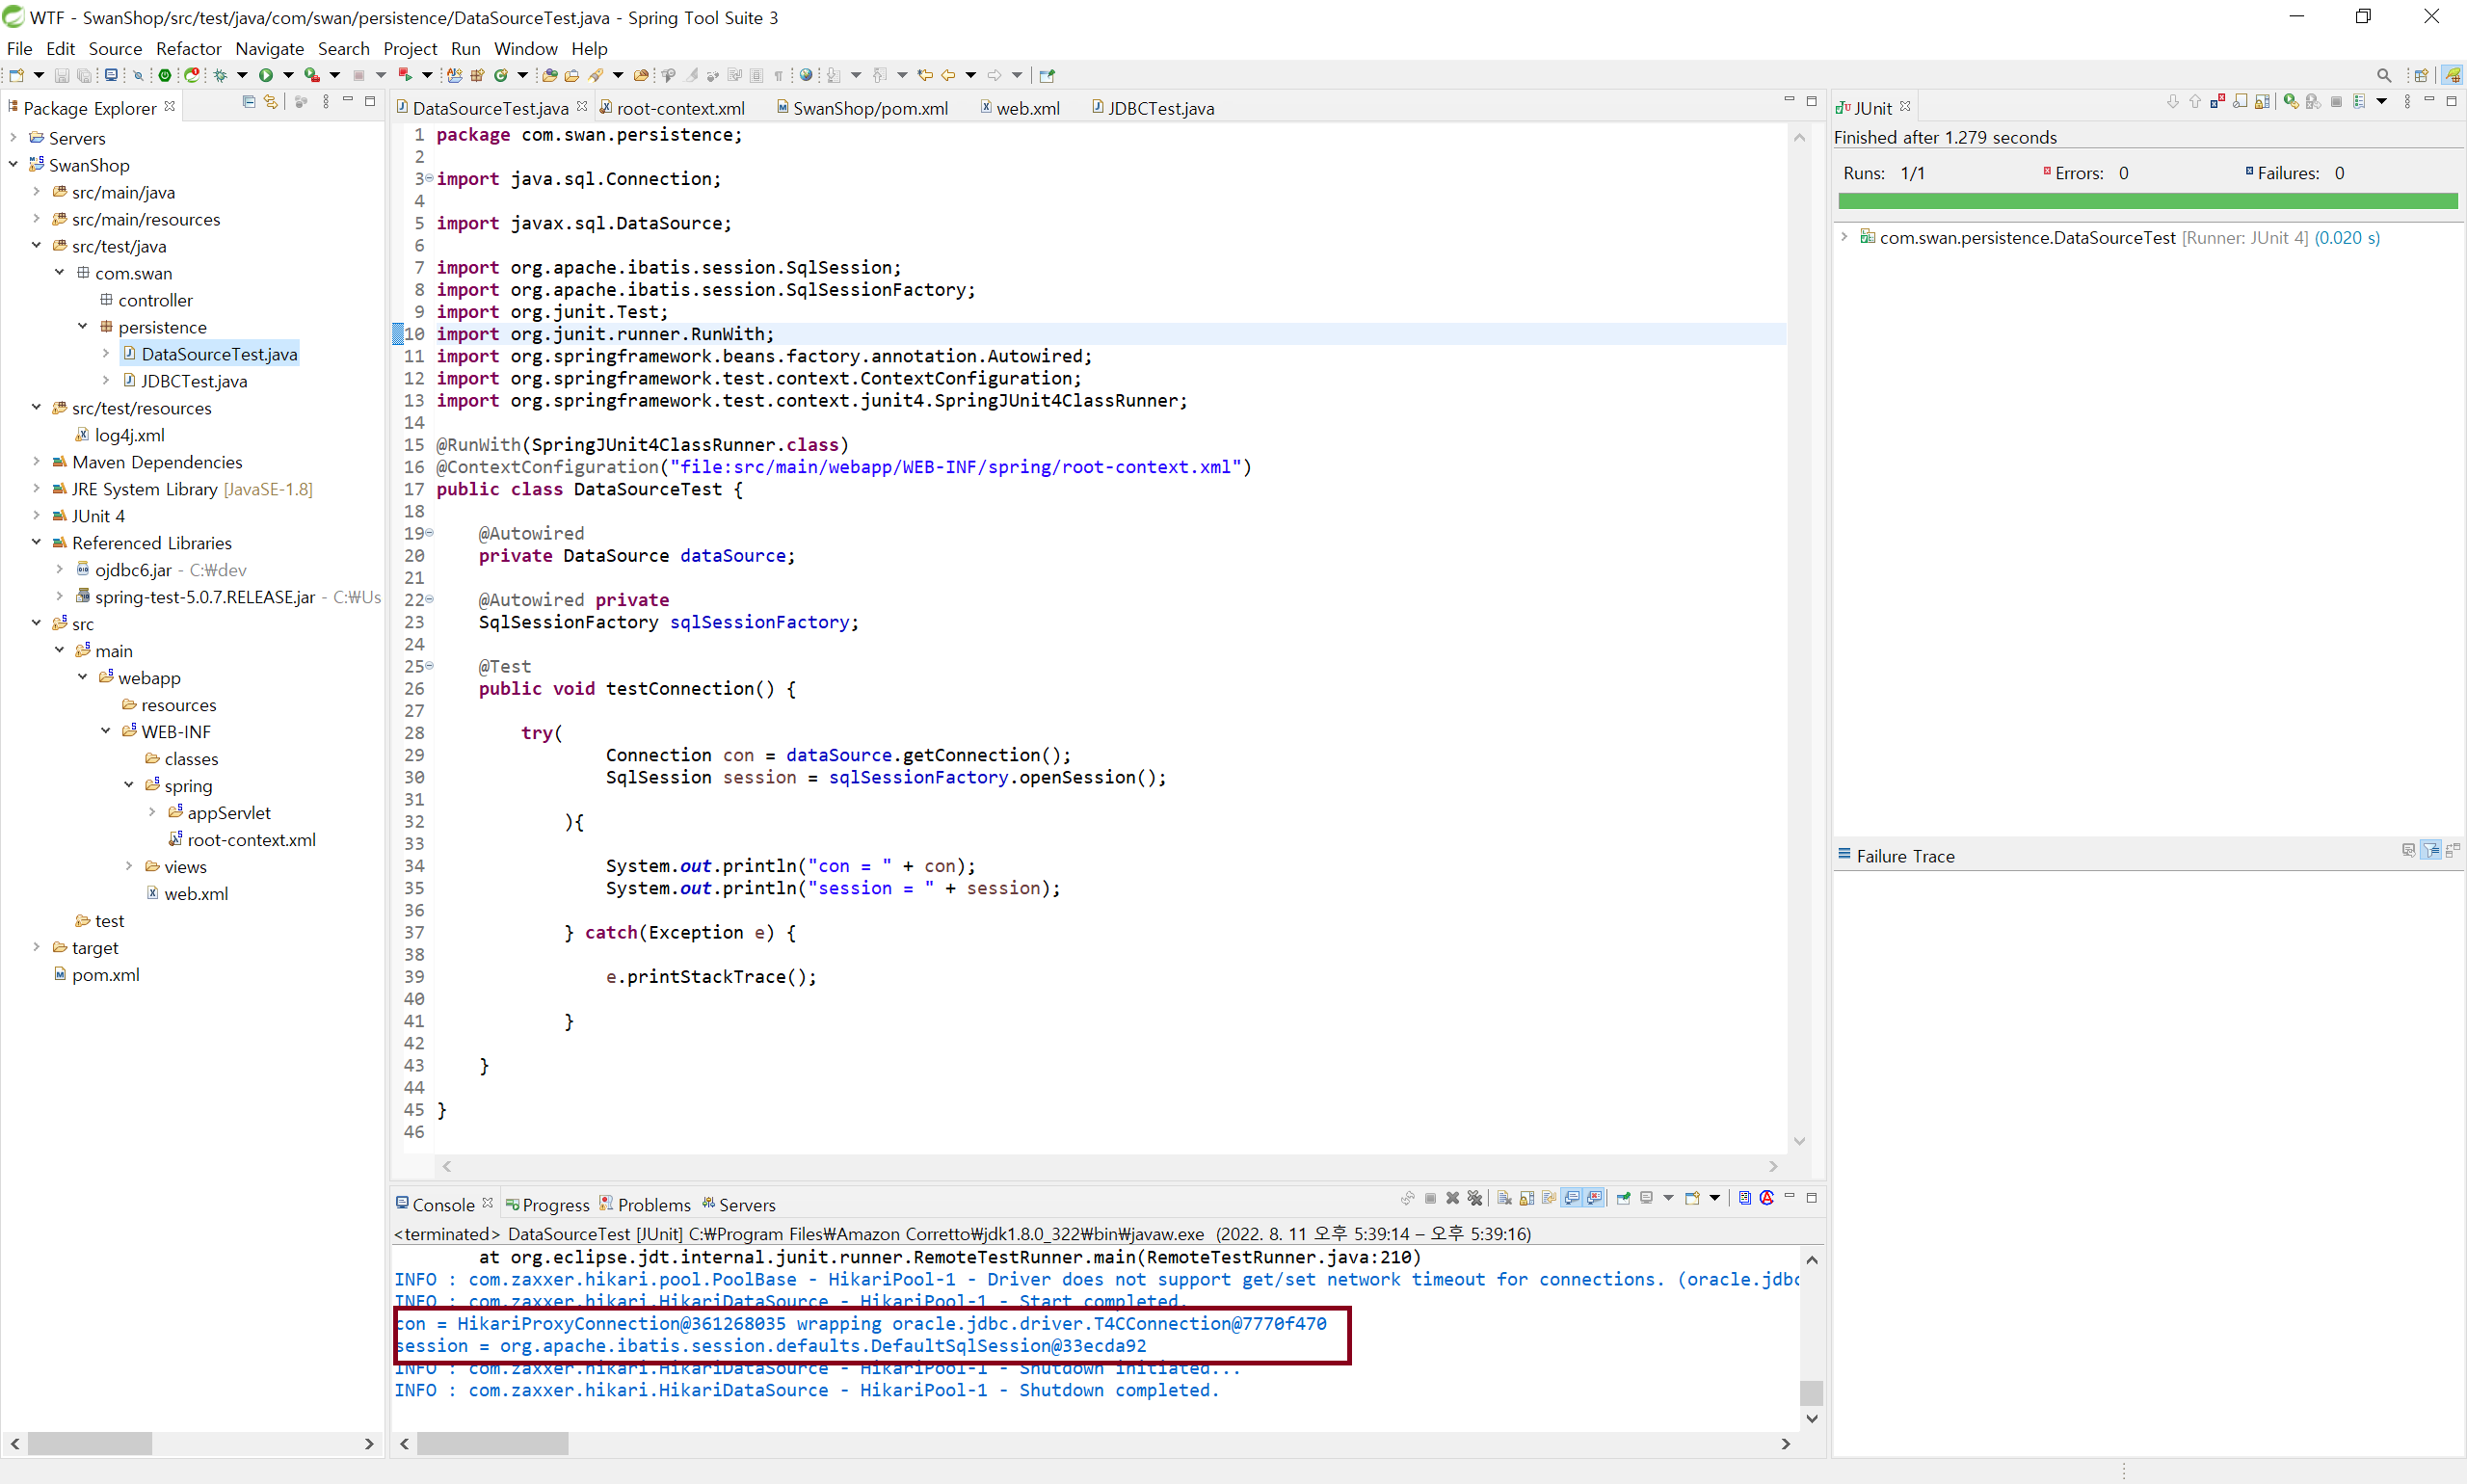Click Clear Console icon in console toolbar
Screen dimensions: 2467x1484
click(1504, 1198)
